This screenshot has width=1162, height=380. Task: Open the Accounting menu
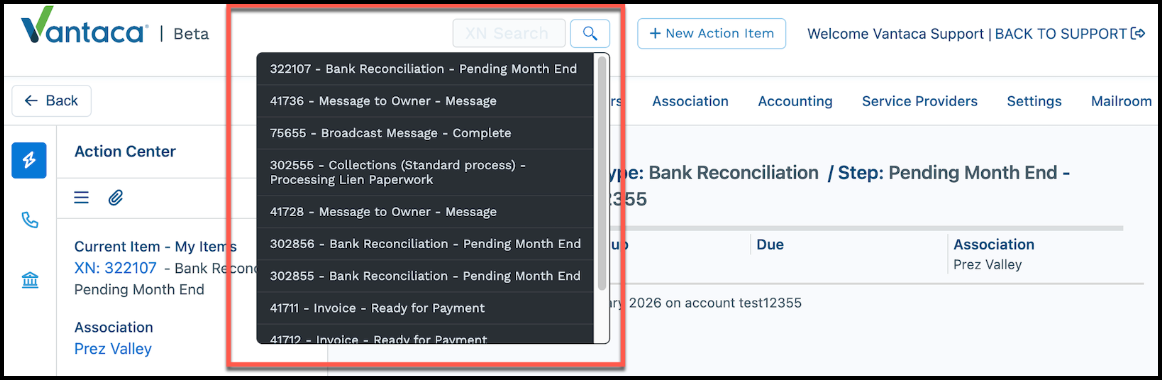(x=795, y=101)
